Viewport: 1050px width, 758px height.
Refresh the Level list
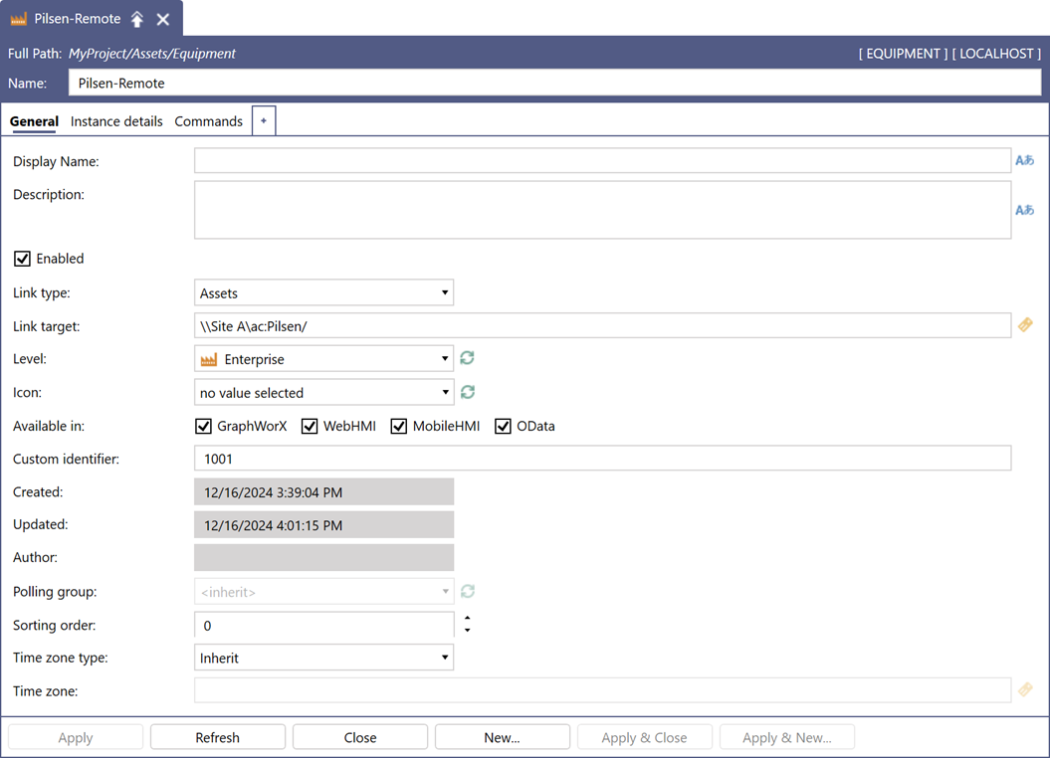(467, 358)
